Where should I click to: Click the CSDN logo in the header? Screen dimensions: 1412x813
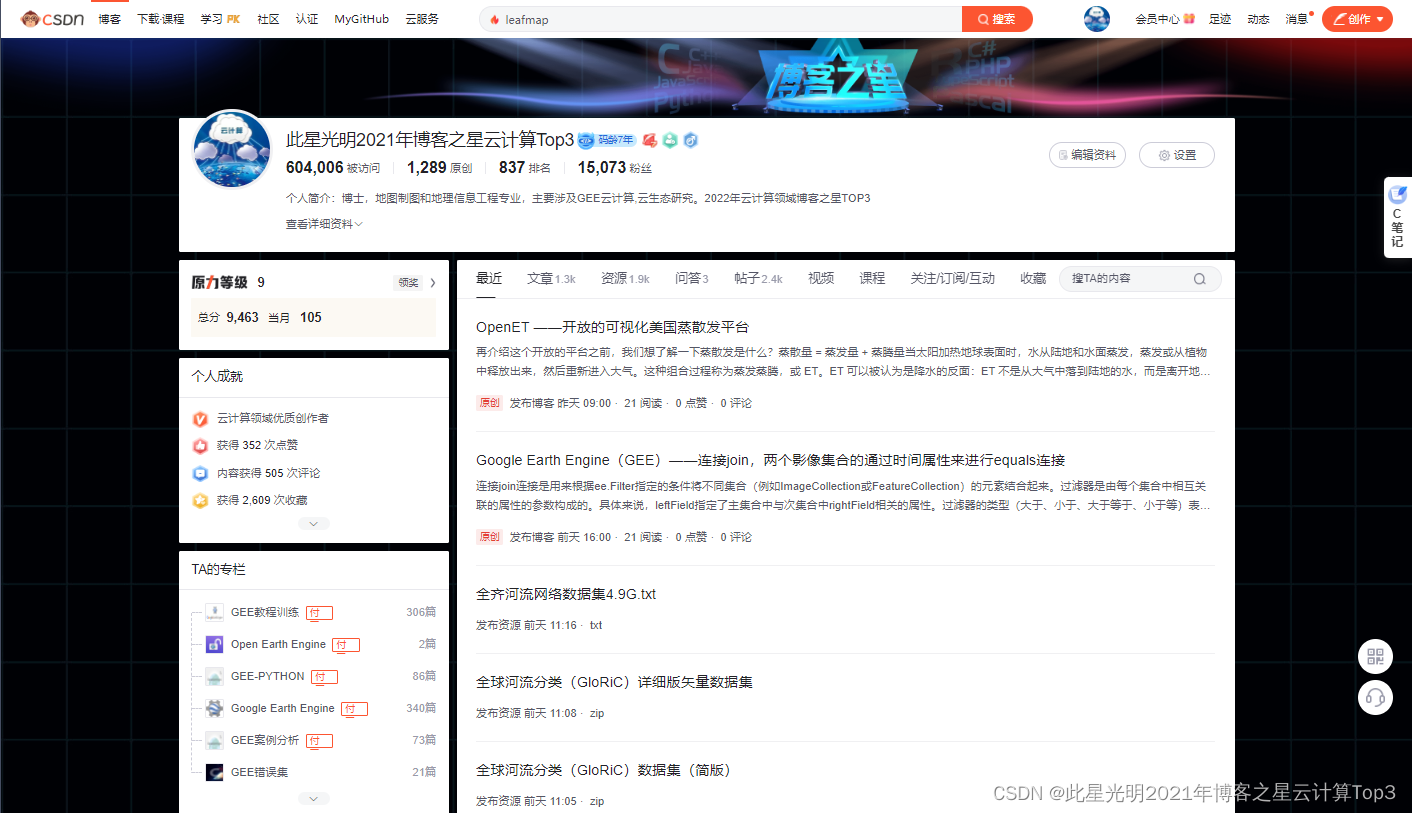tap(53, 19)
